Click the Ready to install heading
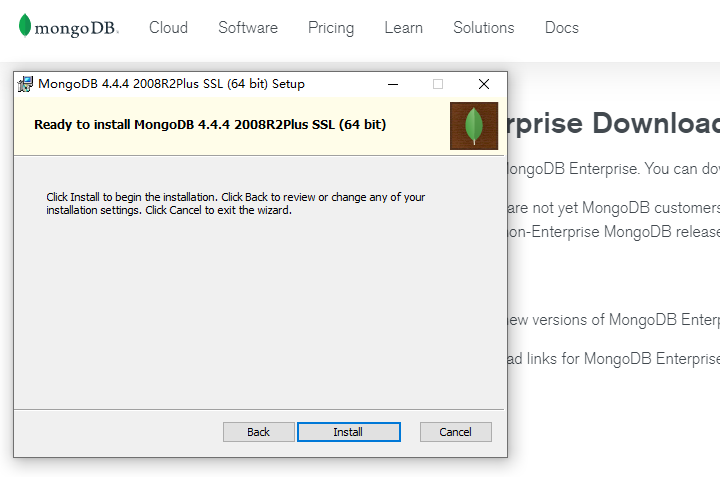 click(x=210, y=124)
